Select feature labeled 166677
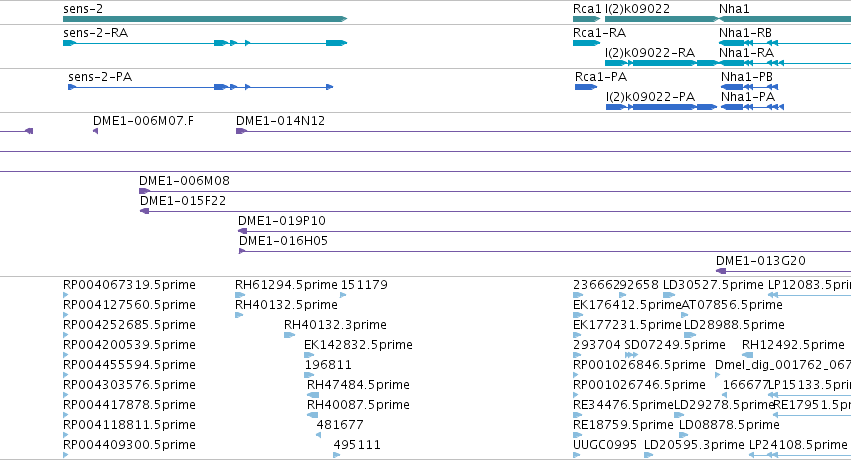 746,385
